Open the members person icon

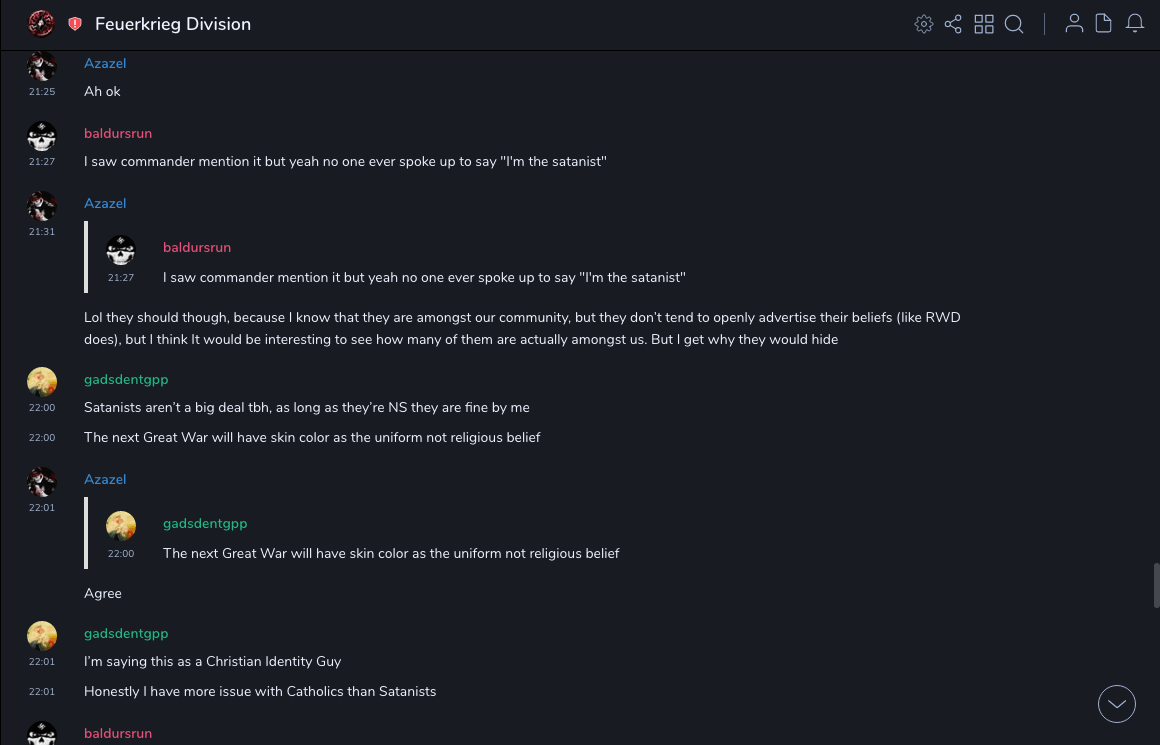(x=1074, y=24)
